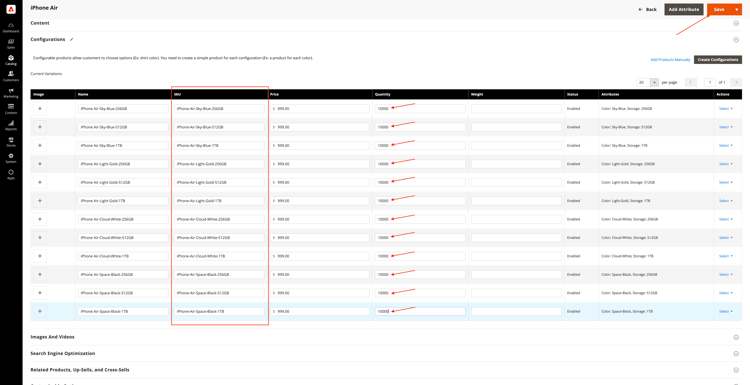750x385 pixels.
Task: Edit the SKU field of iPhone-Air-Light-Gold-1TB
Action: pos(220,201)
